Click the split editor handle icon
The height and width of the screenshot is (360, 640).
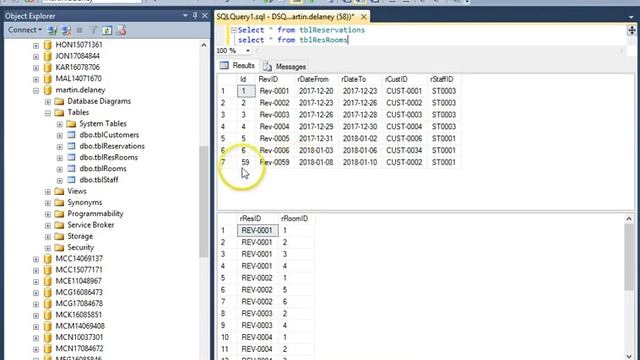(631, 30)
